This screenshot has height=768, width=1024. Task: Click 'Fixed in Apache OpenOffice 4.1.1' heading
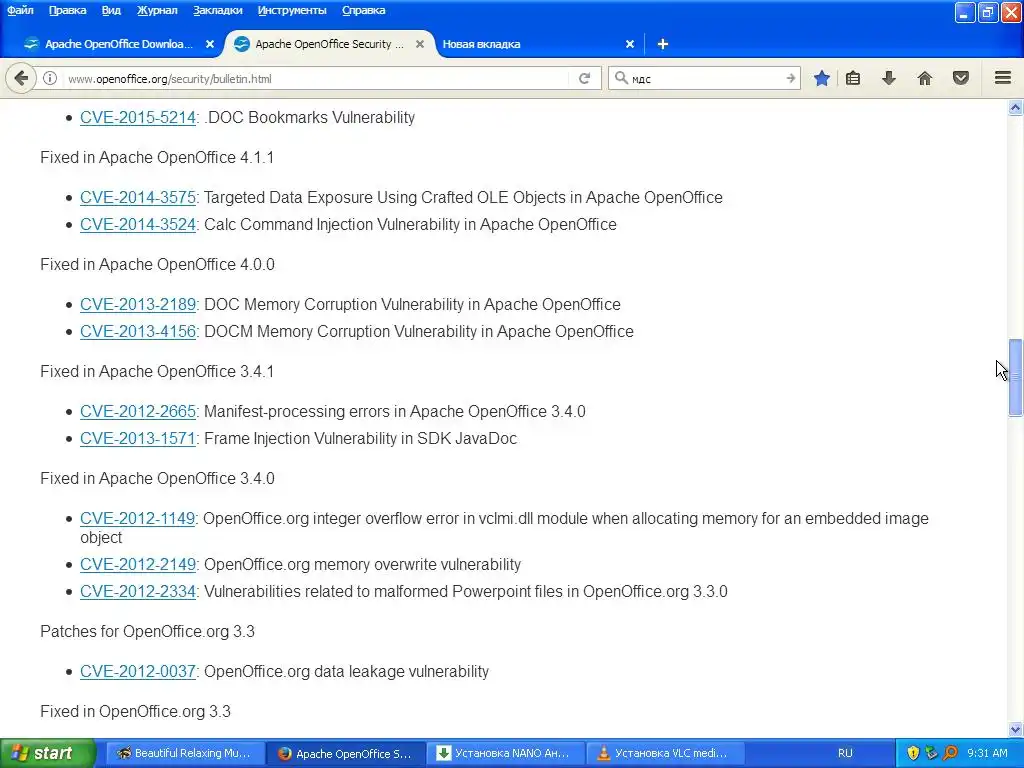[157, 157]
